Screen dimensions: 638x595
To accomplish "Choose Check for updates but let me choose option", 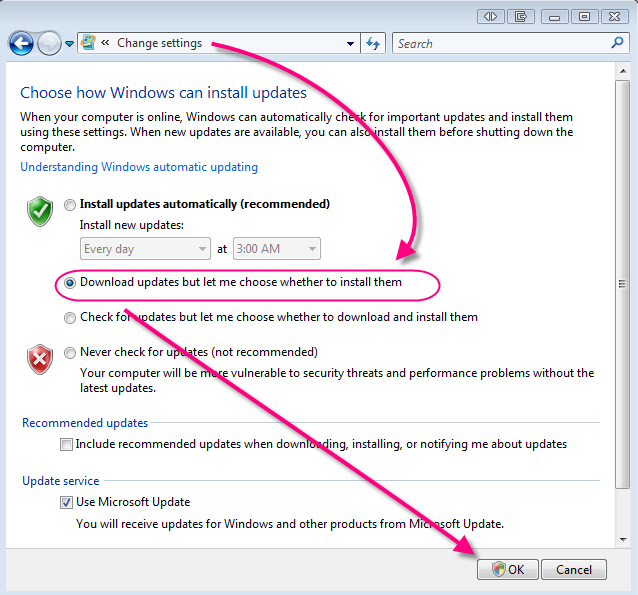I will (69, 318).
